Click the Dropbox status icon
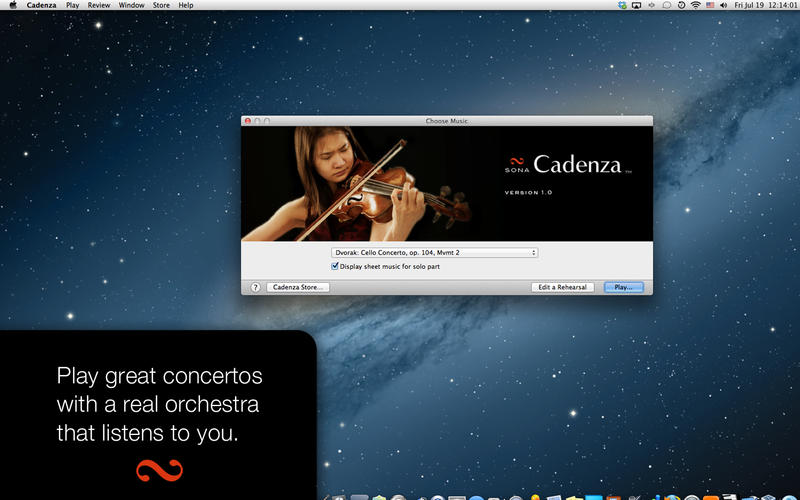Screen dimensions: 800x500 click(x=622, y=5)
